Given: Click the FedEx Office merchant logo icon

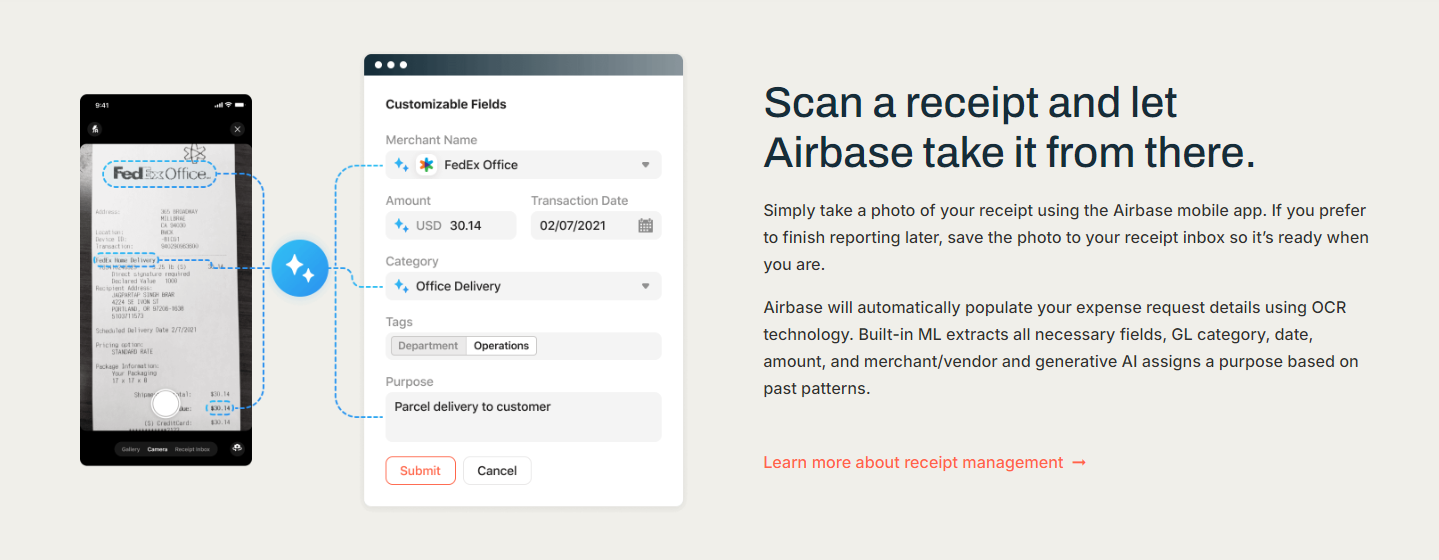Looking at the screenshot, I should [x=426, y=165].
